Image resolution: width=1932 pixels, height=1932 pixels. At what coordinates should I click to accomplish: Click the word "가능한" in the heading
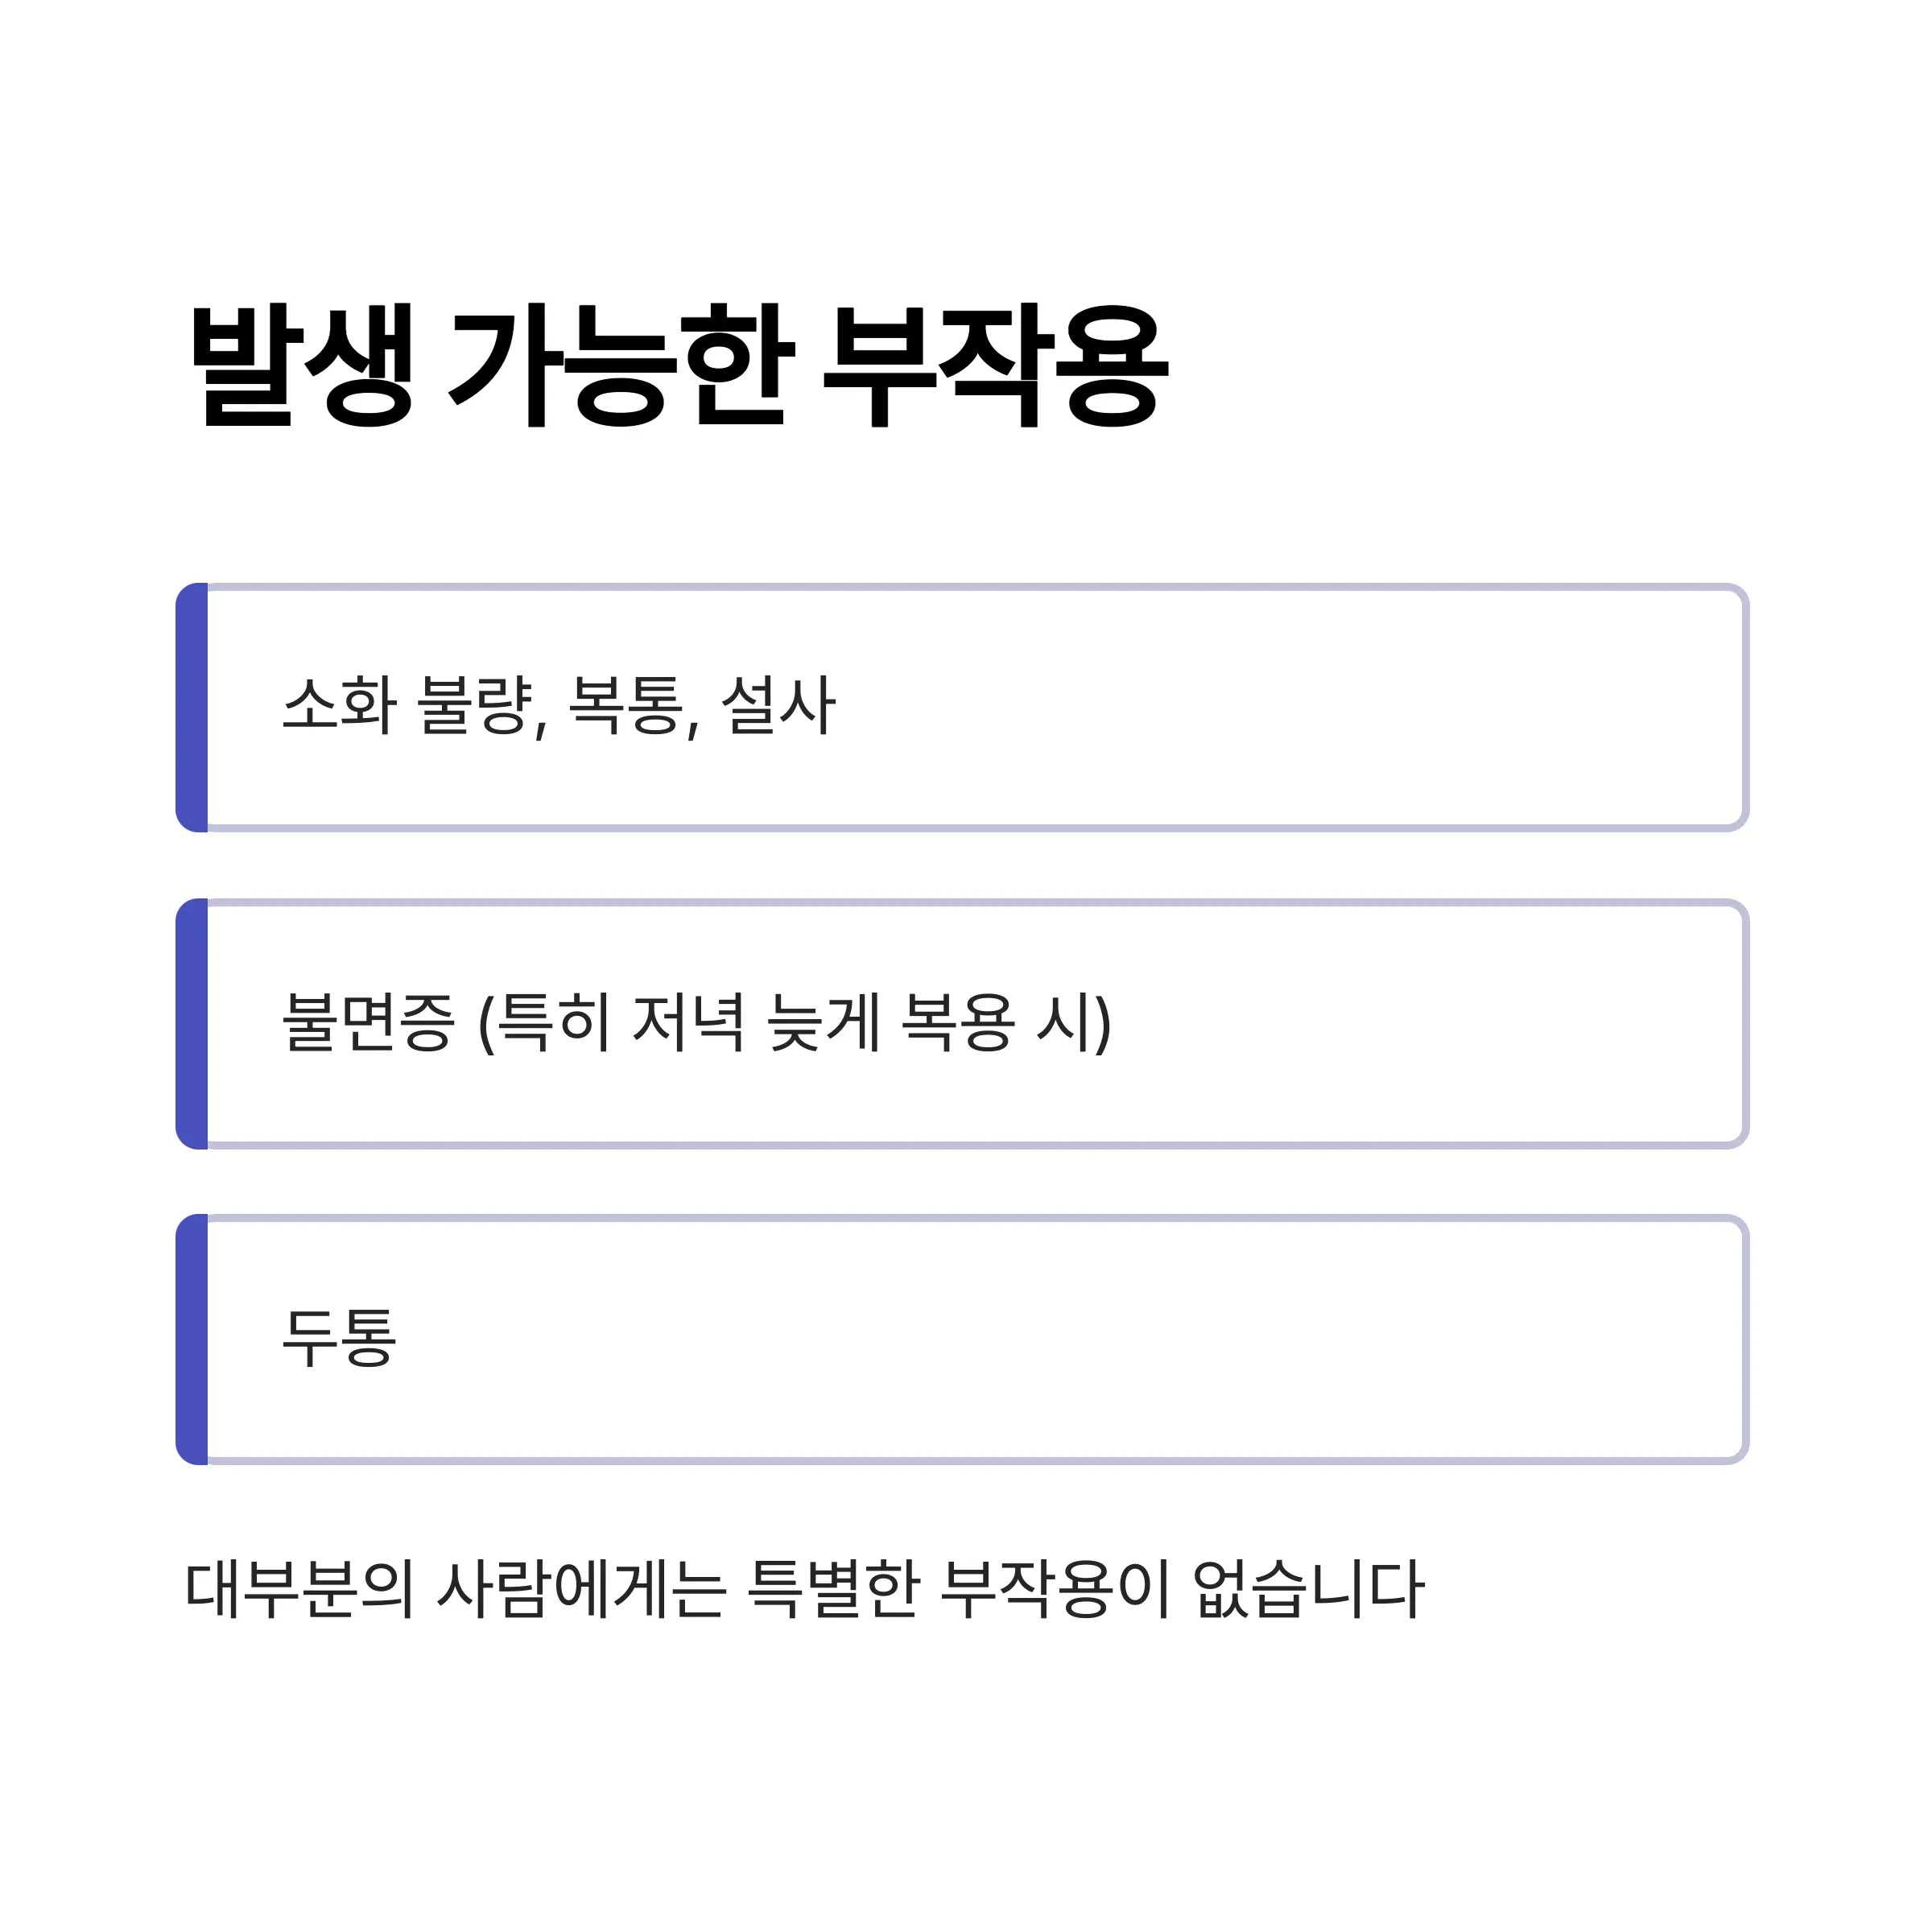coord(620,365)
